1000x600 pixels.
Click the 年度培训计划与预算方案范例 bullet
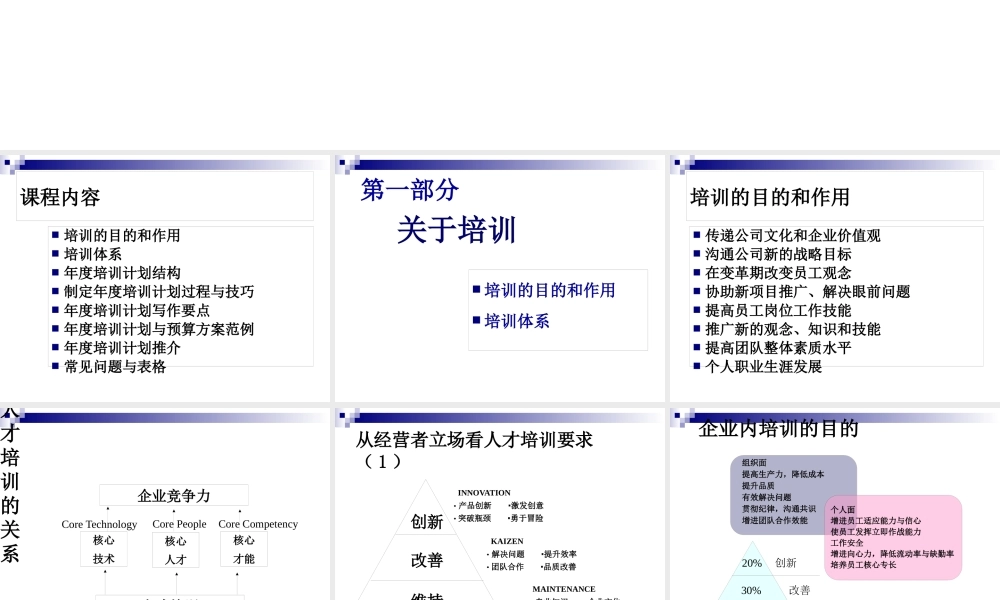(159, 329)
